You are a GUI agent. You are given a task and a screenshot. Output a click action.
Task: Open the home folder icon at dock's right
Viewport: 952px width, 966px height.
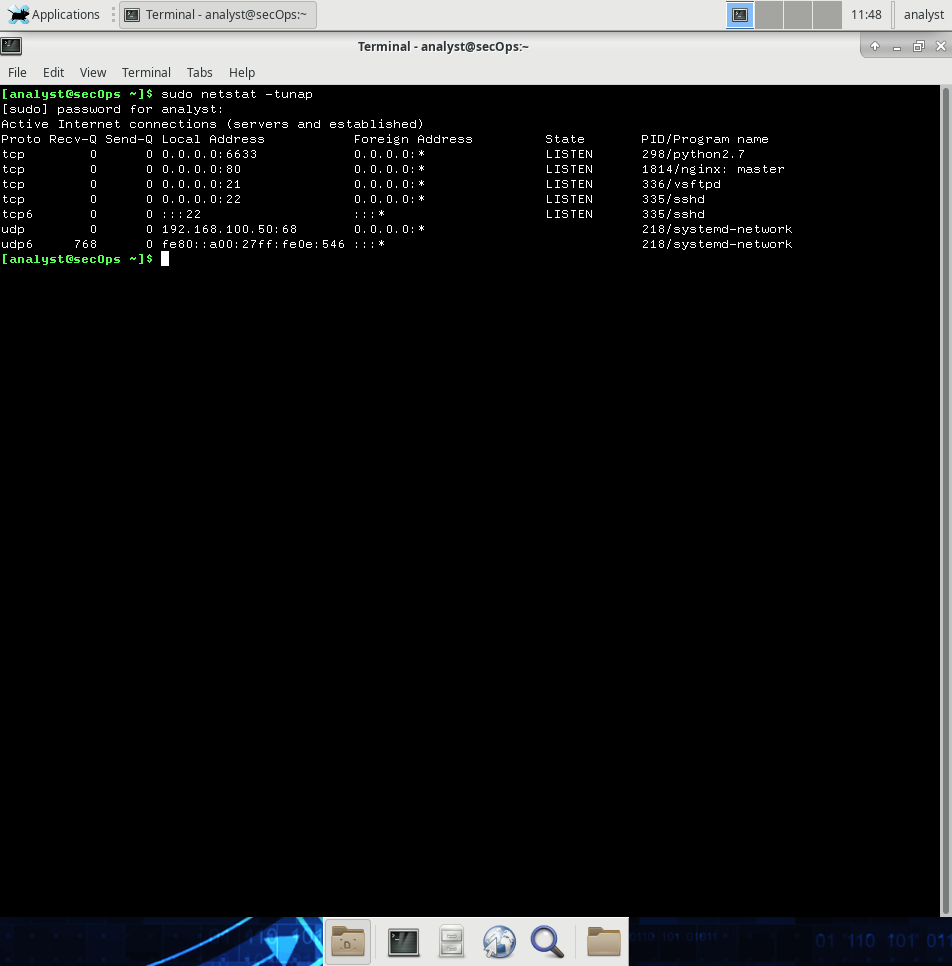(x=604, y=942)
